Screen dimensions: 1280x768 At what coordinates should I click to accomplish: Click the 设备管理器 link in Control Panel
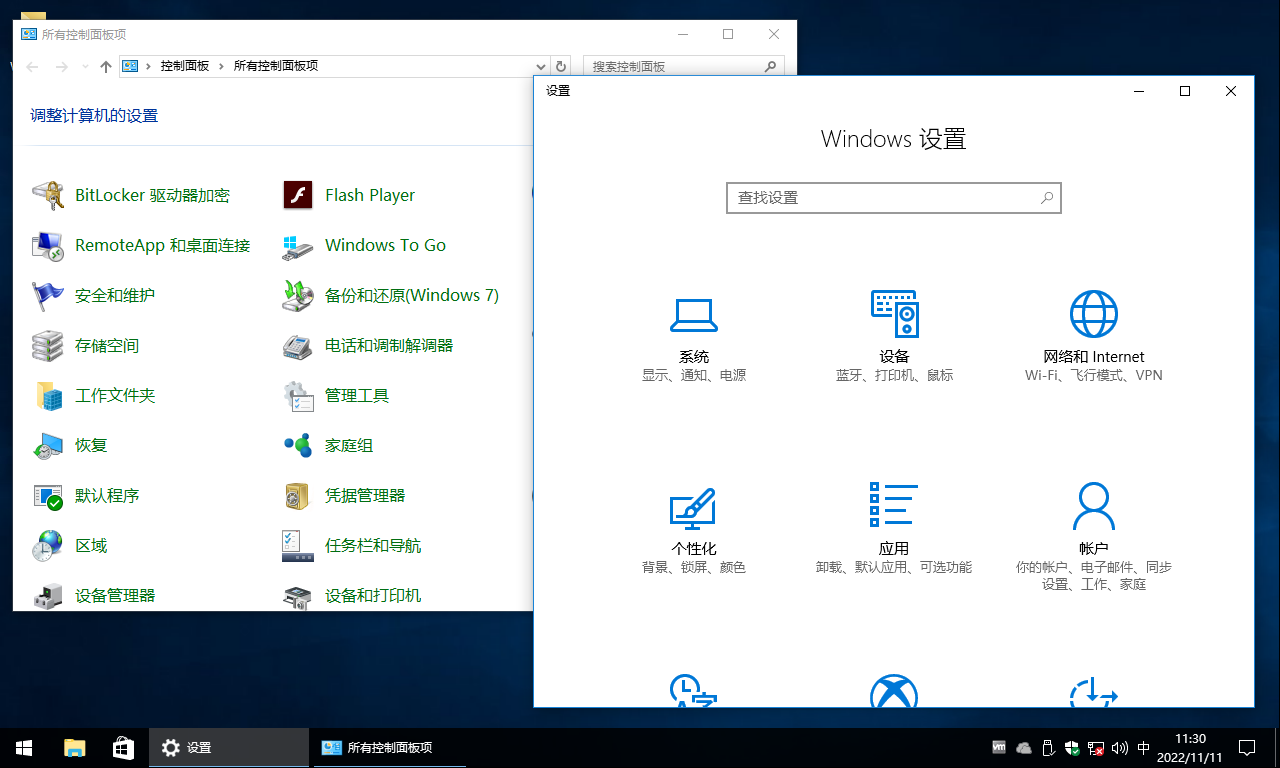tap(115, 595)
